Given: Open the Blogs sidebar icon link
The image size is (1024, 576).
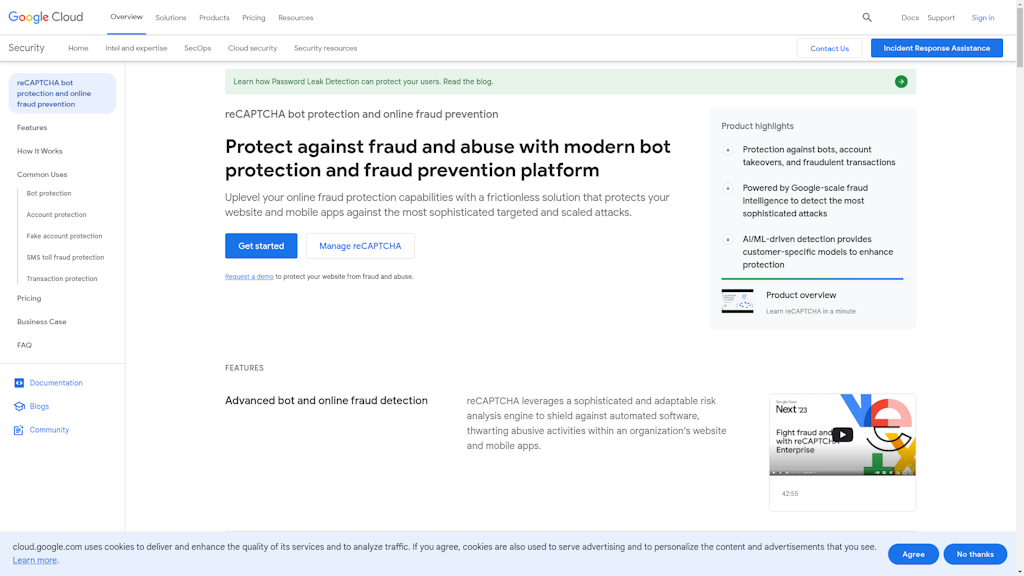Looking at the screenshot, I should [x=19, y=407].
